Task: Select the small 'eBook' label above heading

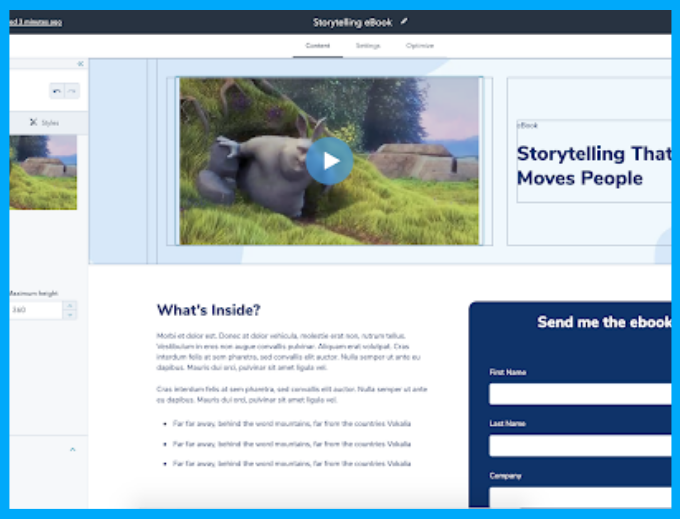Action: (527, 125)
